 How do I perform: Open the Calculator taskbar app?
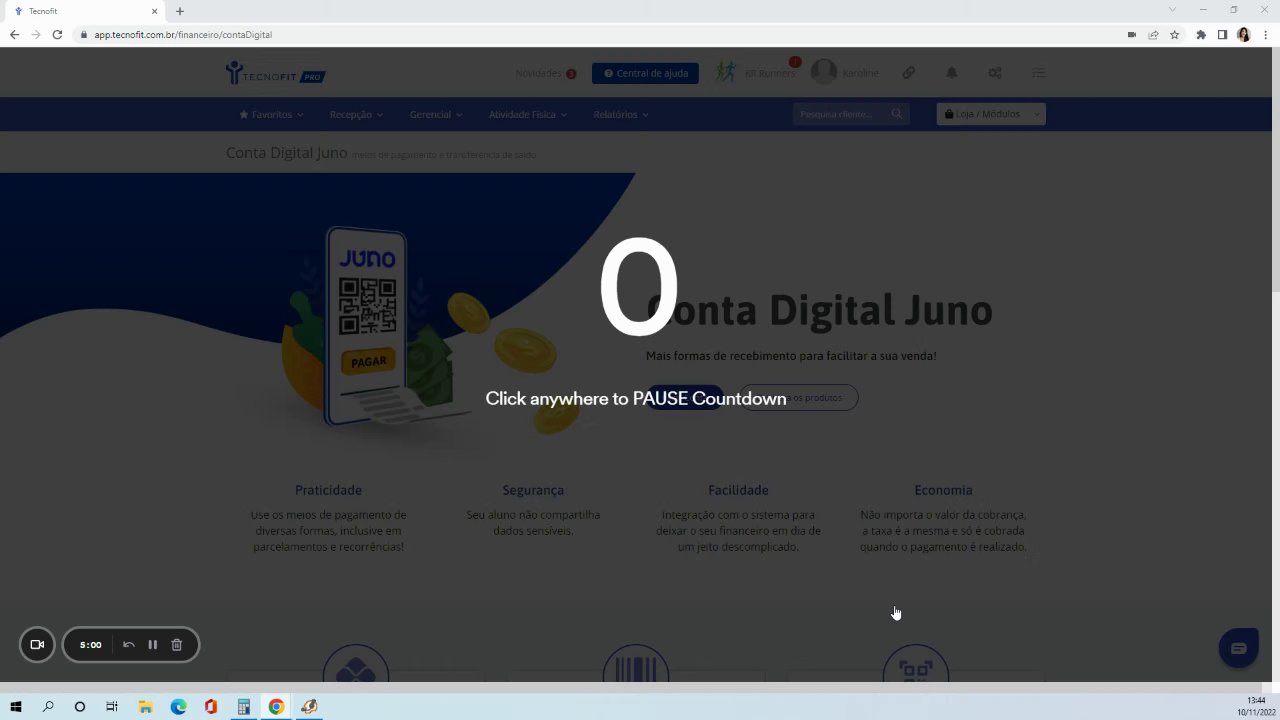pyautogui.click(x=243, y=707)
